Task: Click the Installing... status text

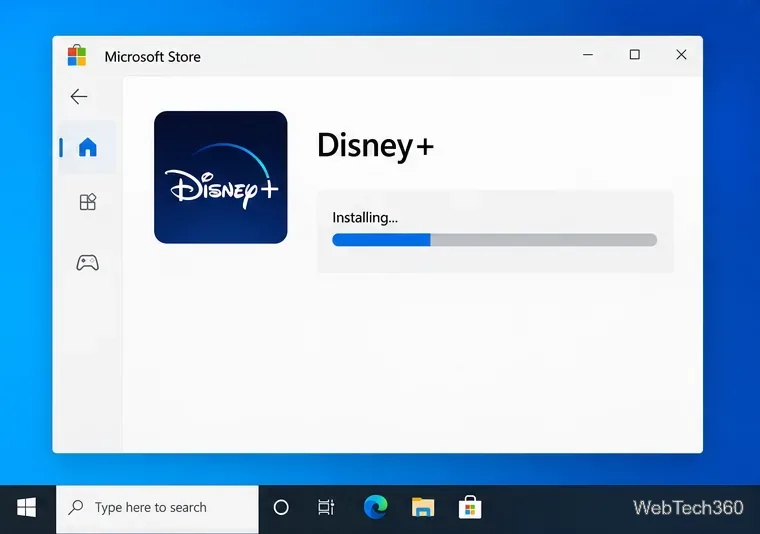Action: (365, 218)
